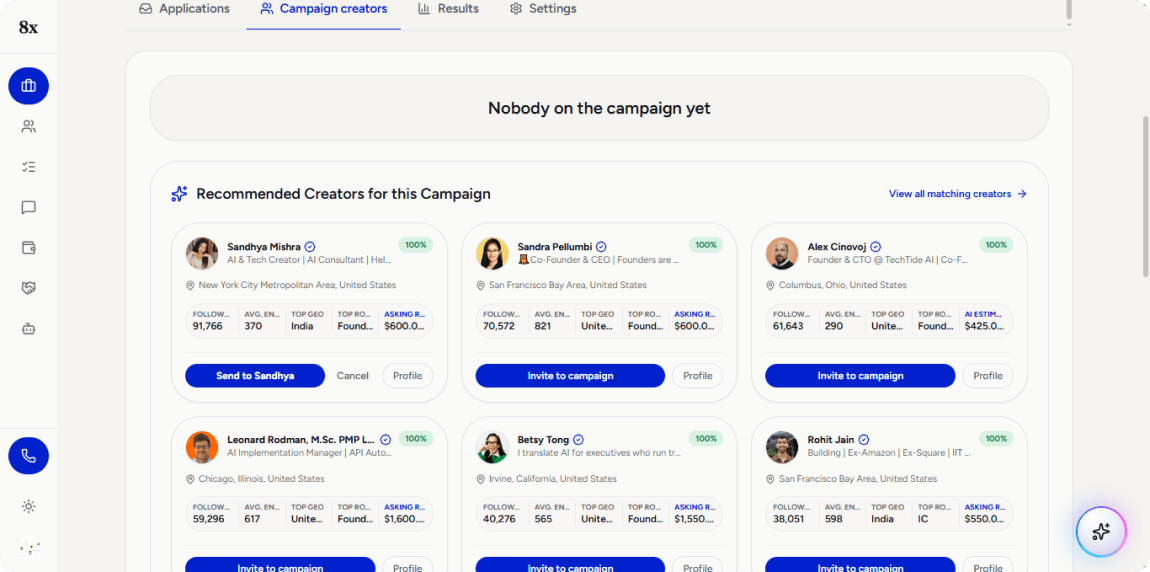Viewport: 1150px width, 572px height.
Task: Click Alex Cinovoj's AI estimate $425 value
Action: click(984, 326)
